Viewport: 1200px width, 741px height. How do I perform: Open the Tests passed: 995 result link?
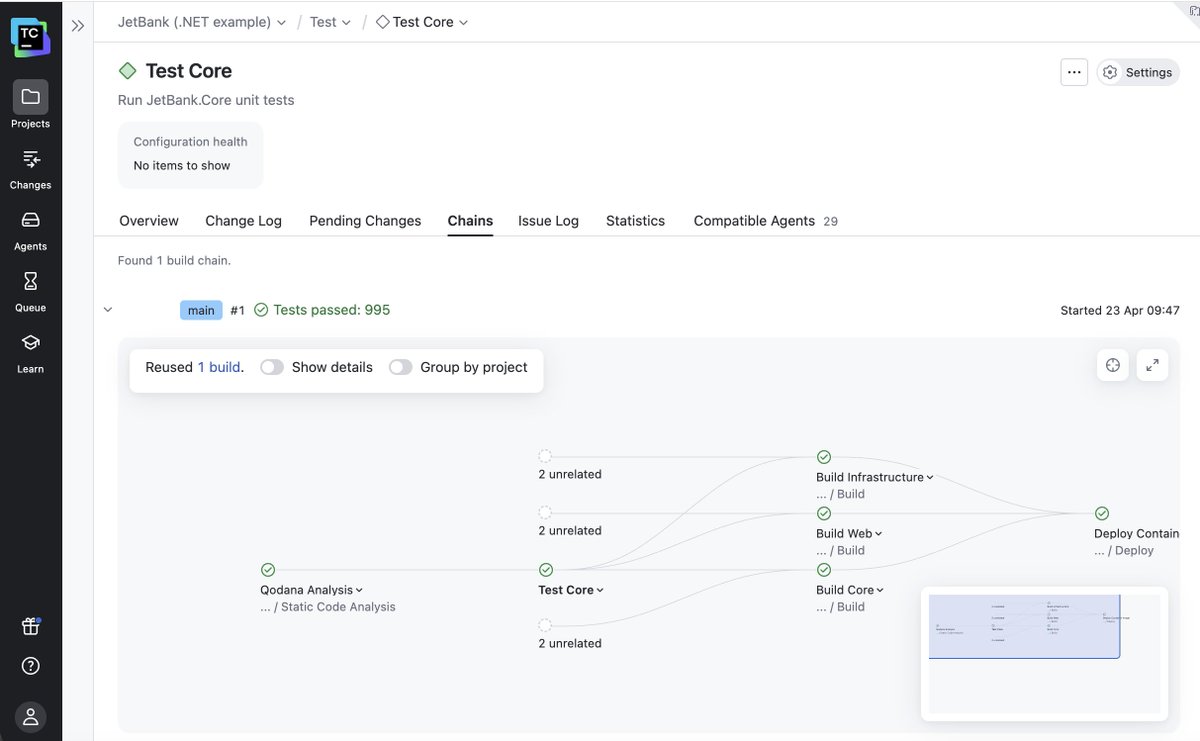331,310
